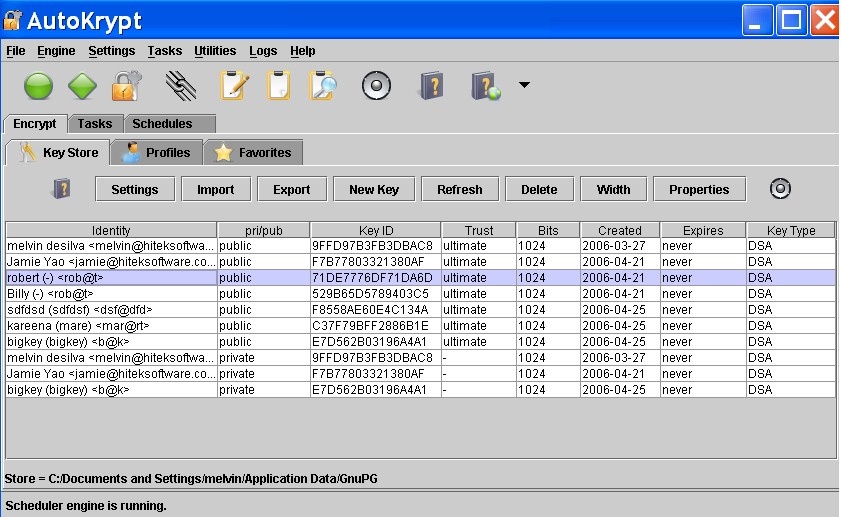
Task: Click the help book icon in main toolbar
Action: [x=430, y=86]
